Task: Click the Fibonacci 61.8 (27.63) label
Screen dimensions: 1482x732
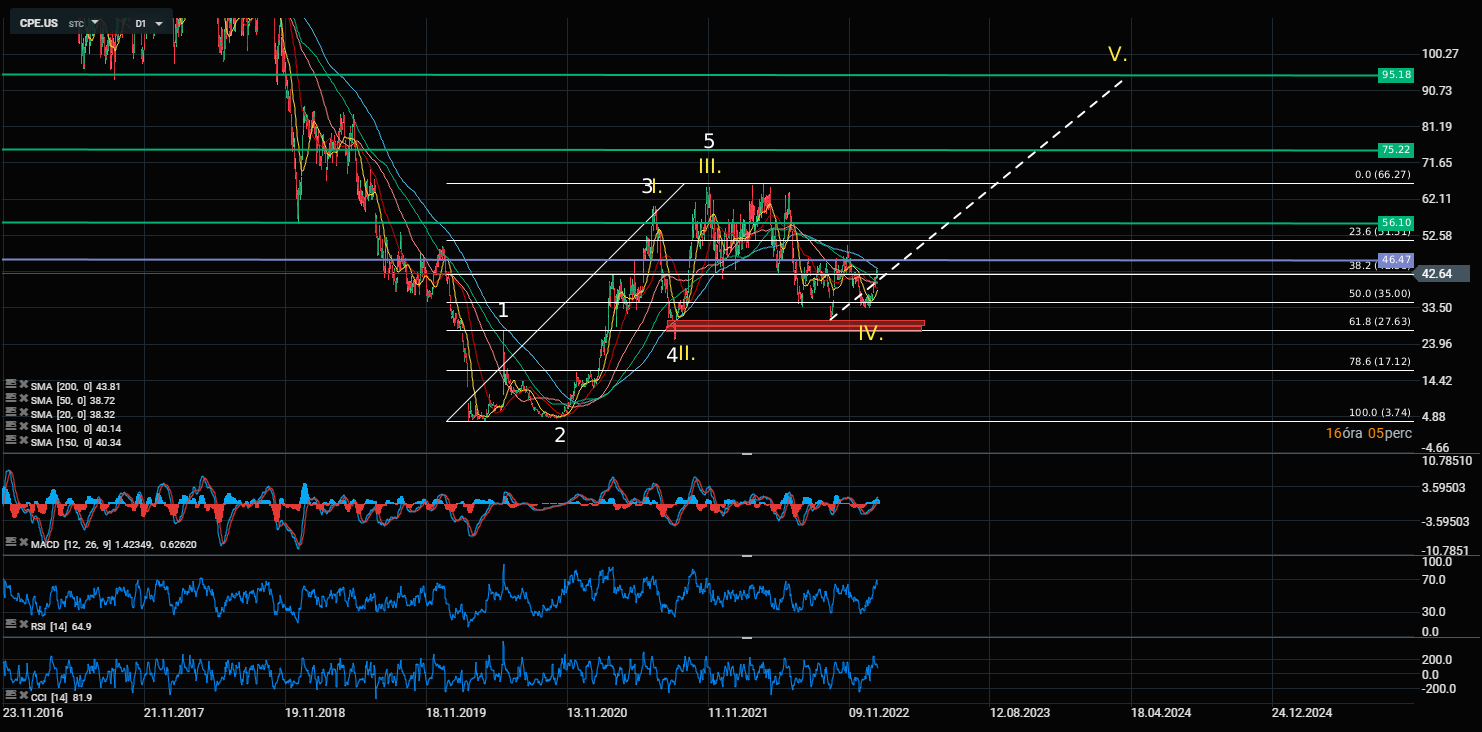Action: (x=1378, y=322)
